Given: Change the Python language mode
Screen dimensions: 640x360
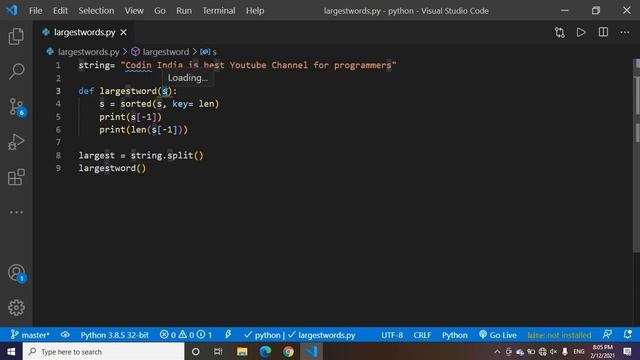Looking at the screenshot, I should tap(454, 335).
